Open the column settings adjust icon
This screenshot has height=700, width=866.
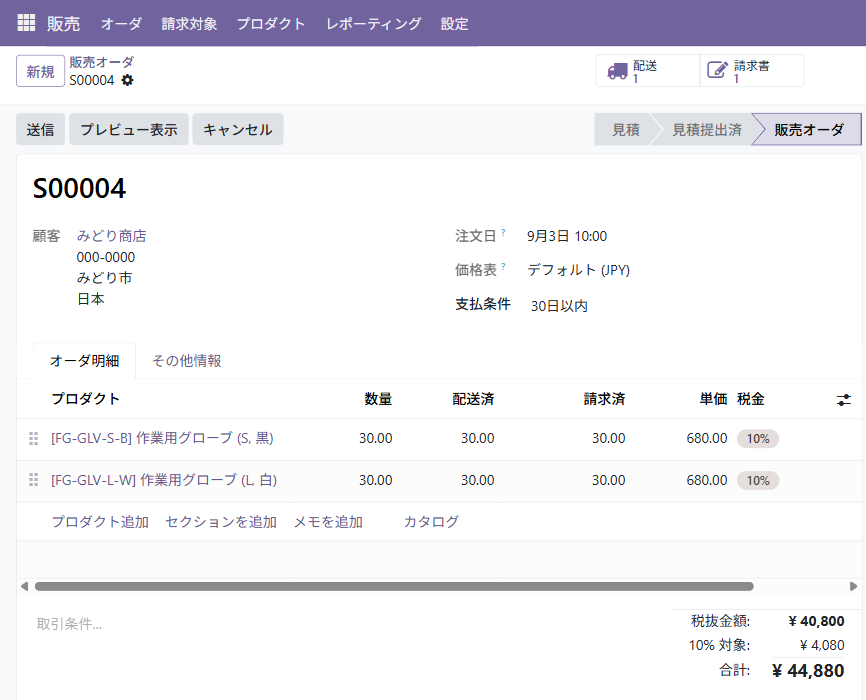coord(843,399)
